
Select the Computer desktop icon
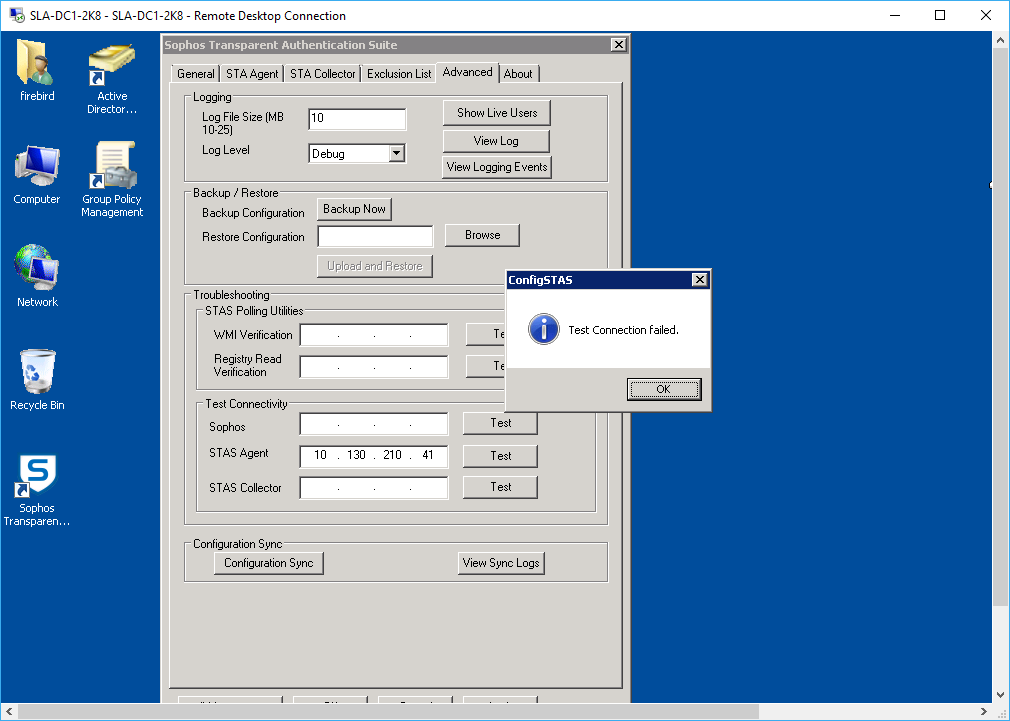(37, 174)
